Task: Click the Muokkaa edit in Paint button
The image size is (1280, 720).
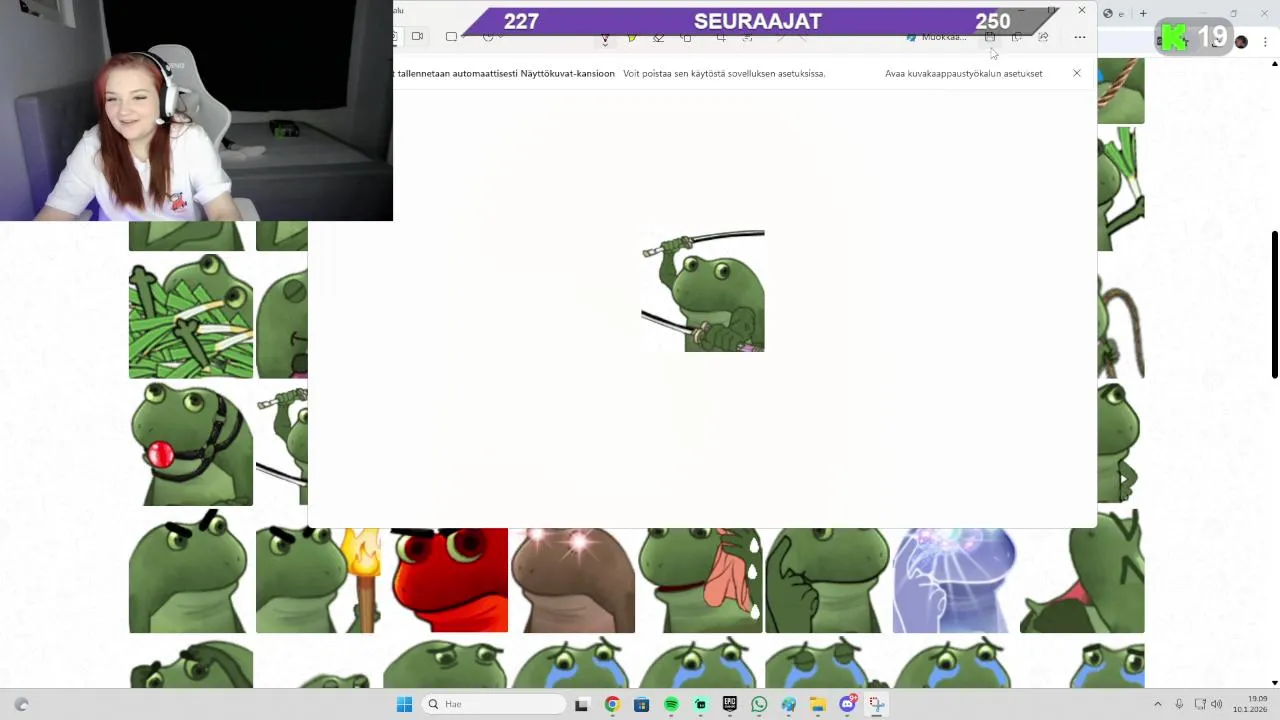Action: pos(936,37)
